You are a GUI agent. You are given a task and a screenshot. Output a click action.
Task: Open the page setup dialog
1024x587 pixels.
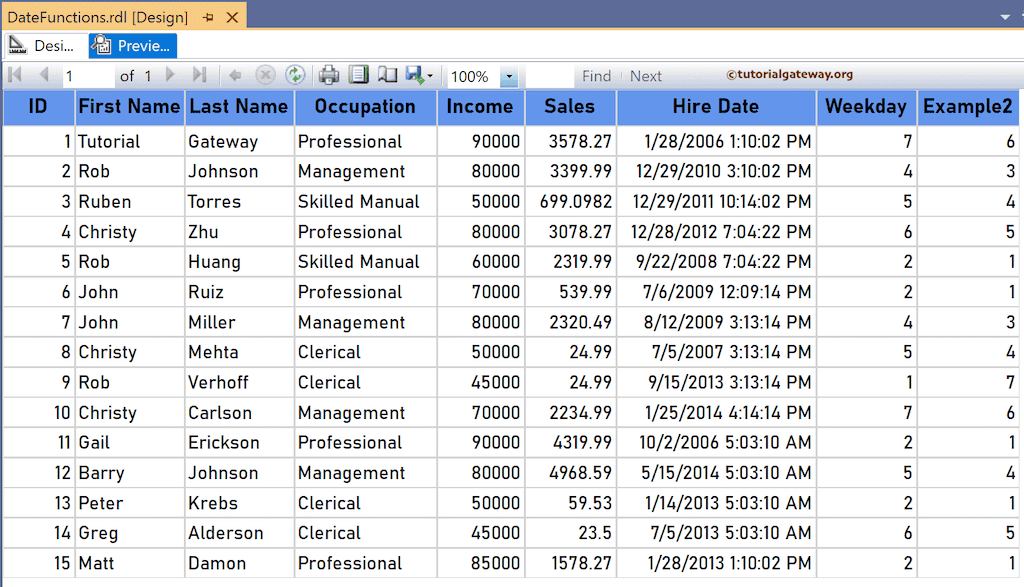coord(387,75)
